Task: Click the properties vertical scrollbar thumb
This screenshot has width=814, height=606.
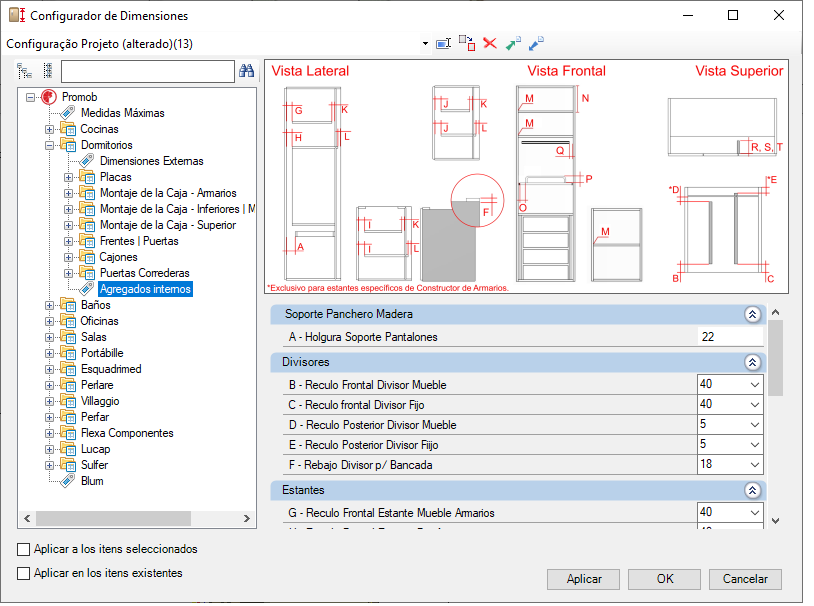Action: pos(776,358)
